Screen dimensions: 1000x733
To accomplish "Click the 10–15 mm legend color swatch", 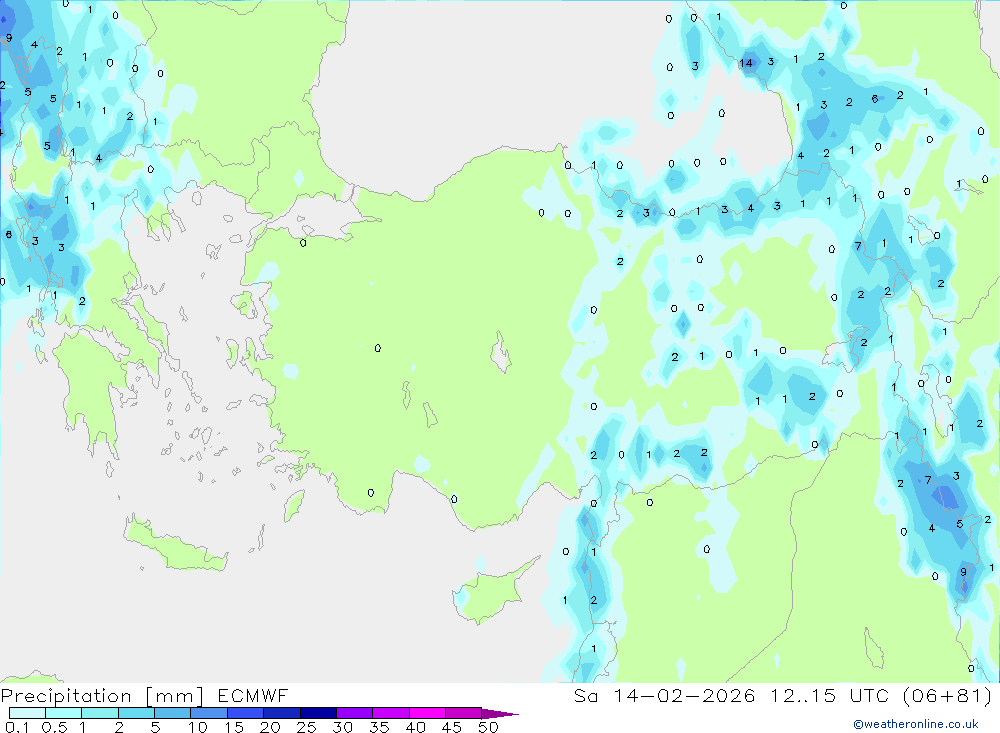I will pos(209,713).
